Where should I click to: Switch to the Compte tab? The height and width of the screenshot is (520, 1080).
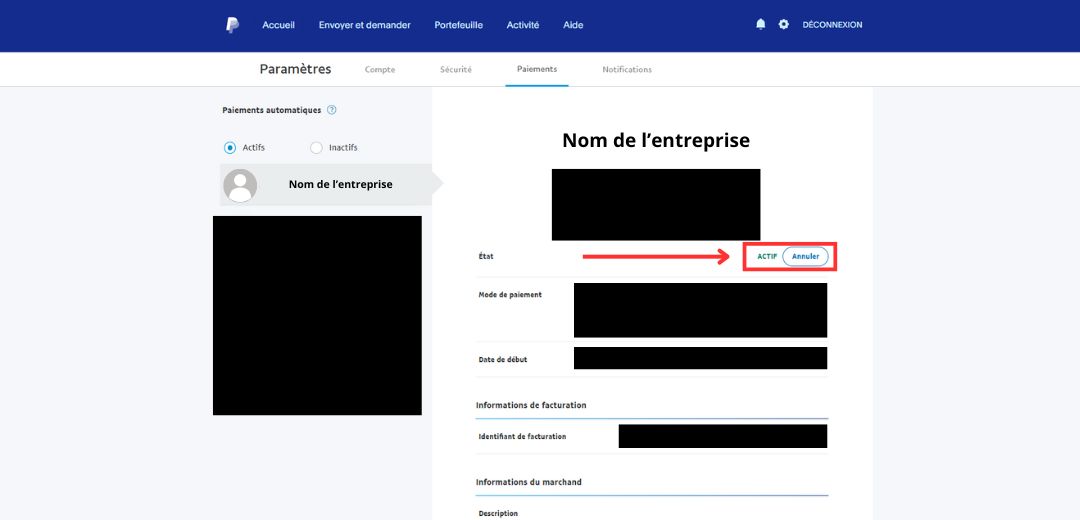tap(380, 70)
